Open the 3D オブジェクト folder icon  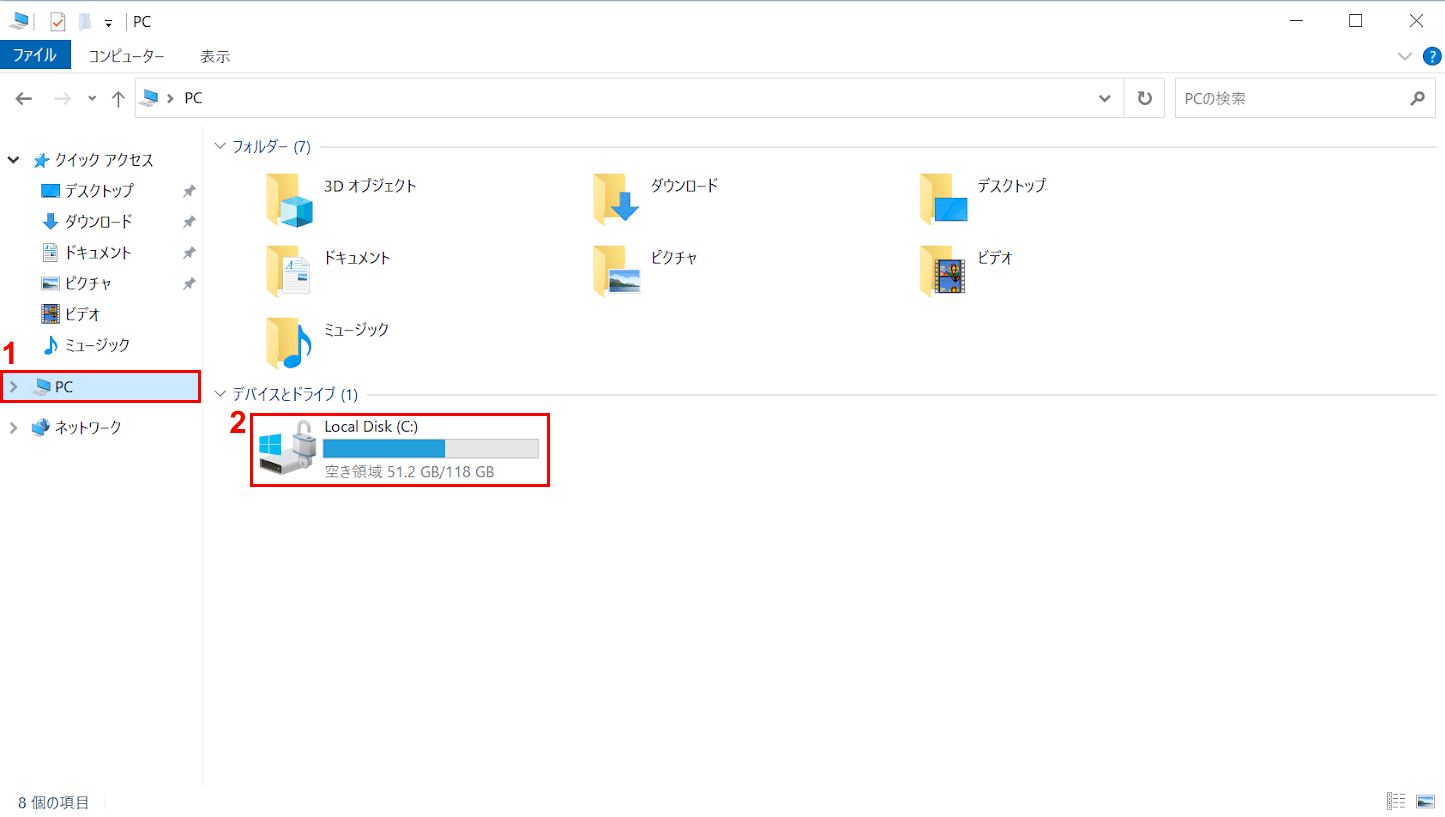[x=289, y=200]
